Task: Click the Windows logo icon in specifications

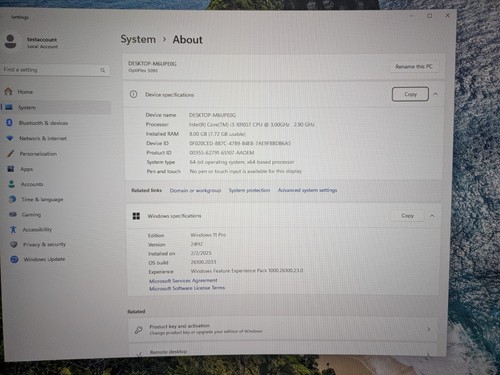Action: pos(136,216)
